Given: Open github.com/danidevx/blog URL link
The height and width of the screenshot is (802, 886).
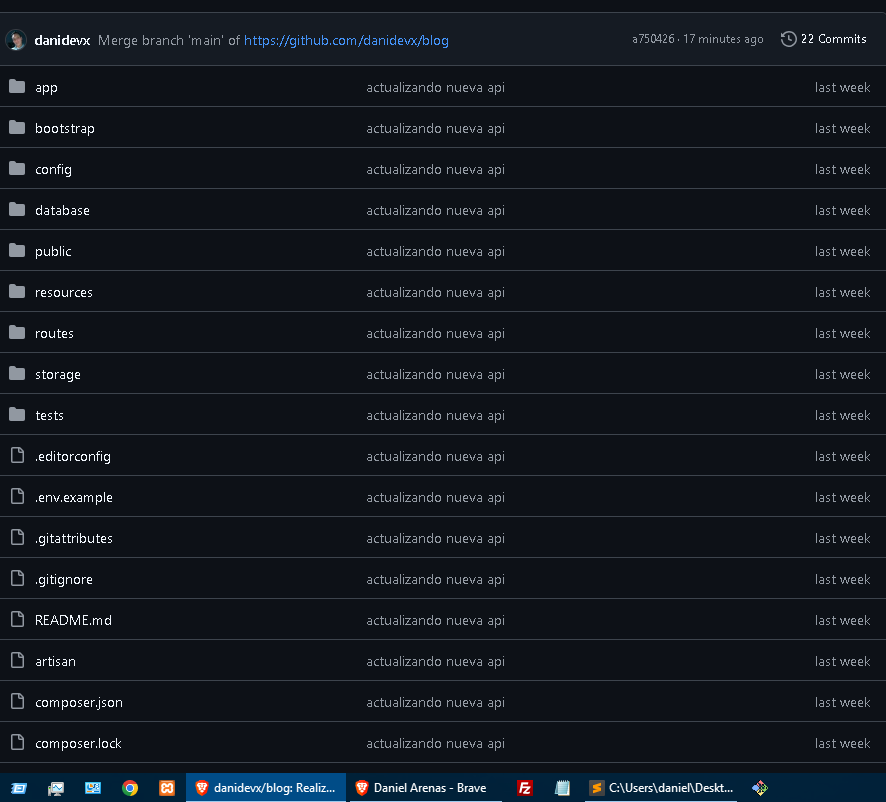Looking at the screenshot, I should point(346,41).
